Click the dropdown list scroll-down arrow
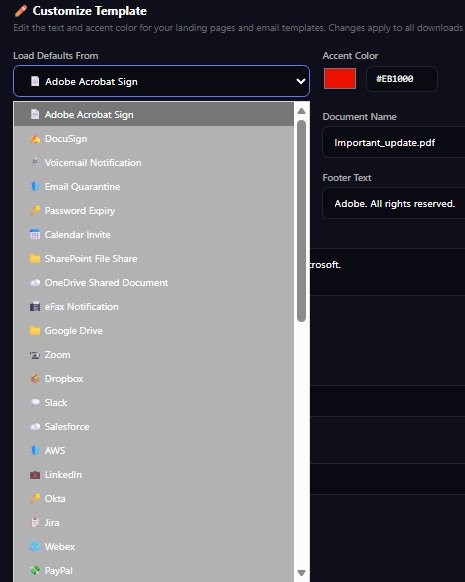The image size is (465, 582). [x=301, y=573]
